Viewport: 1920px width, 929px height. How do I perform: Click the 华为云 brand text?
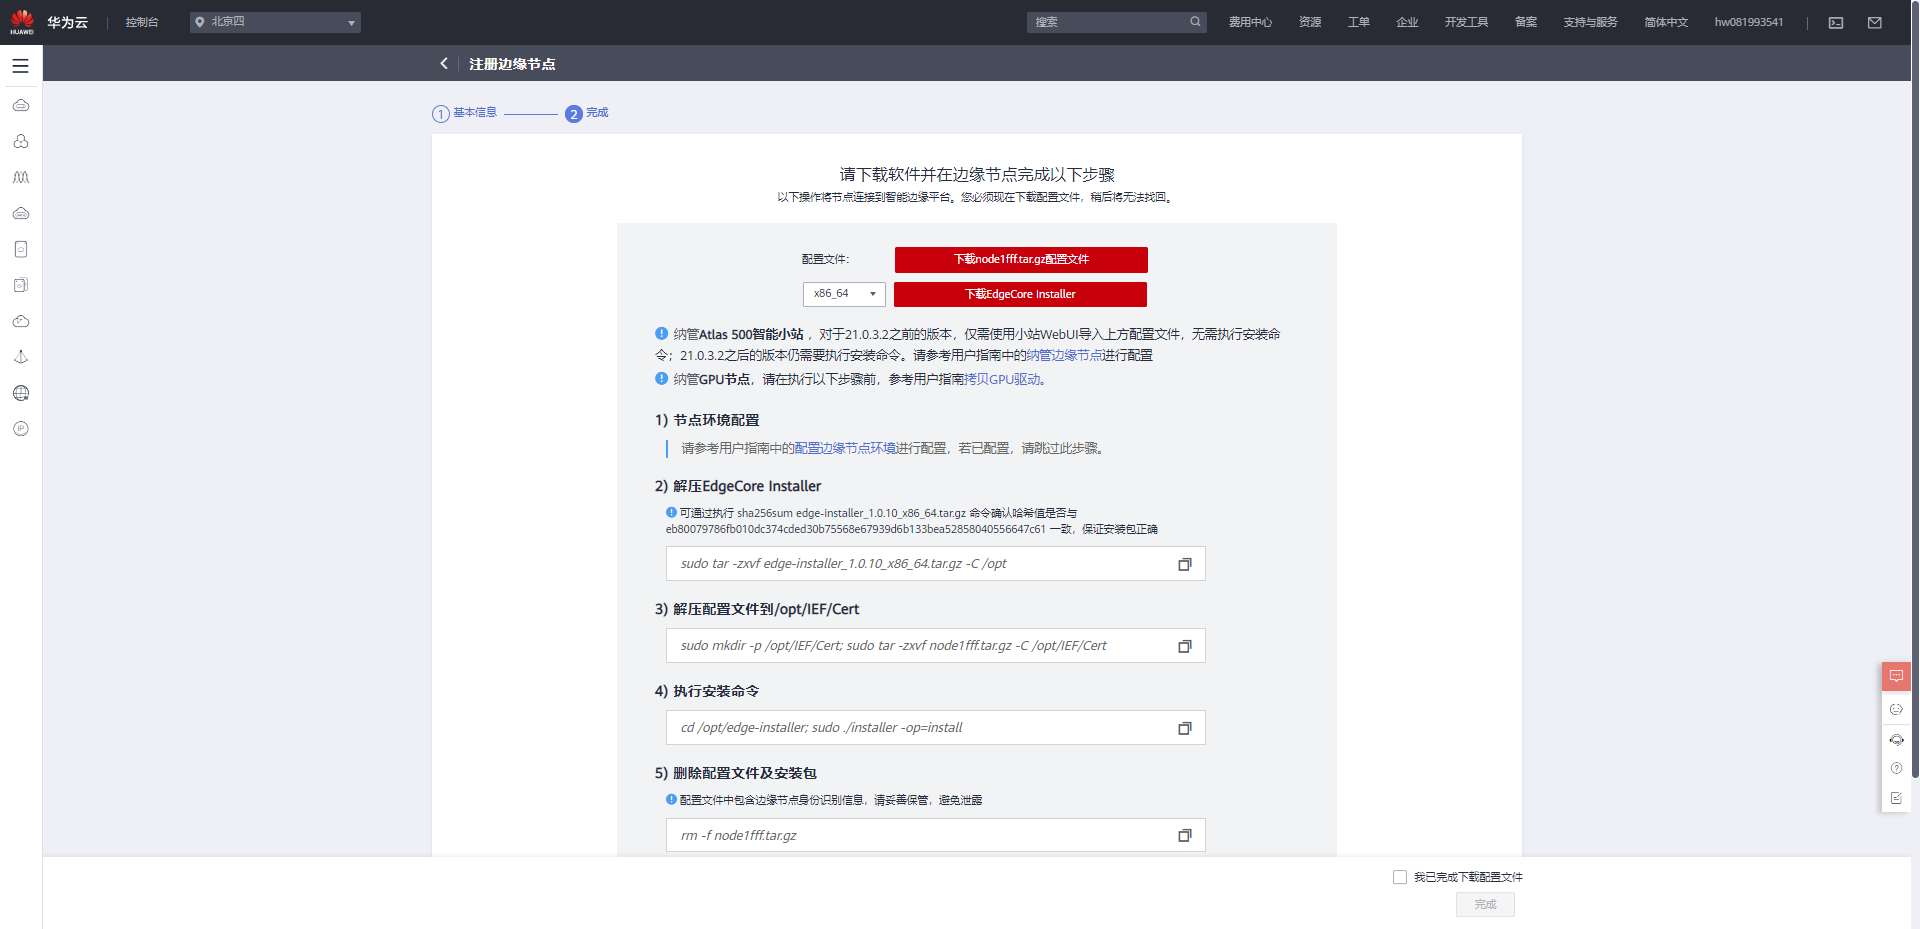[x=67, y=22]
